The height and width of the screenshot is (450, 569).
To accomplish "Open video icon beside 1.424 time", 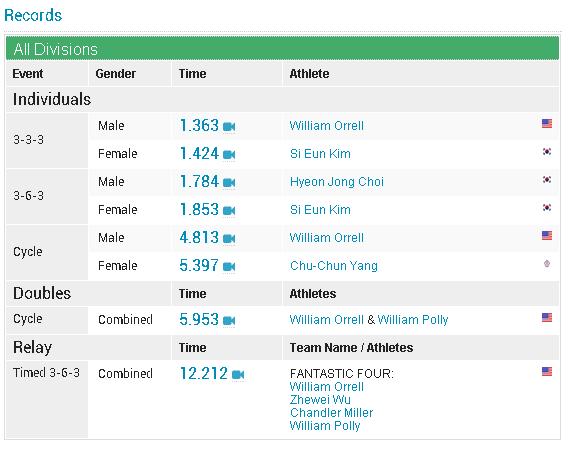I will [229, 155].
